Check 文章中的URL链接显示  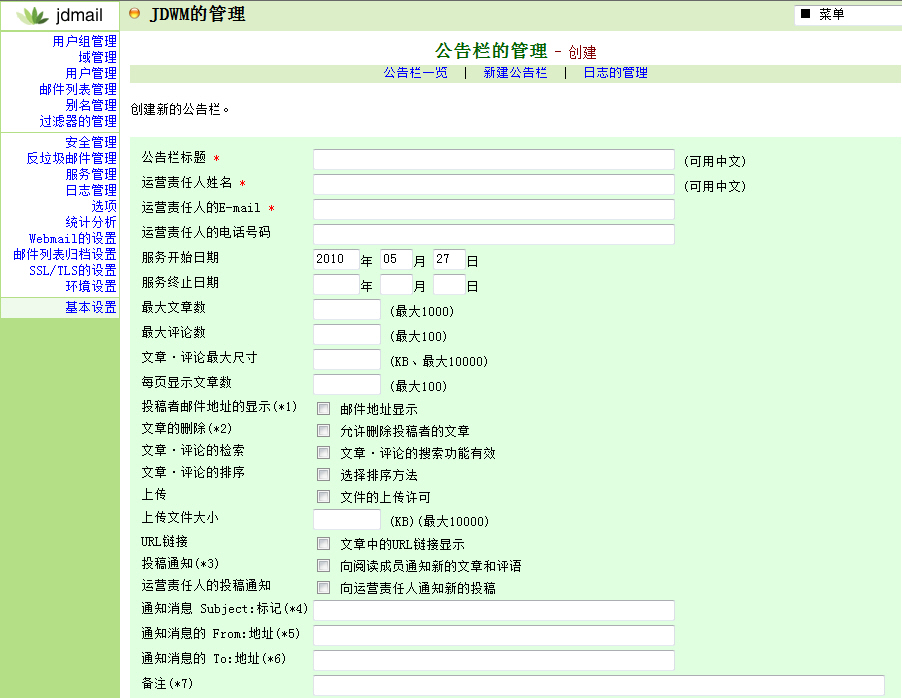pos(324,543)
